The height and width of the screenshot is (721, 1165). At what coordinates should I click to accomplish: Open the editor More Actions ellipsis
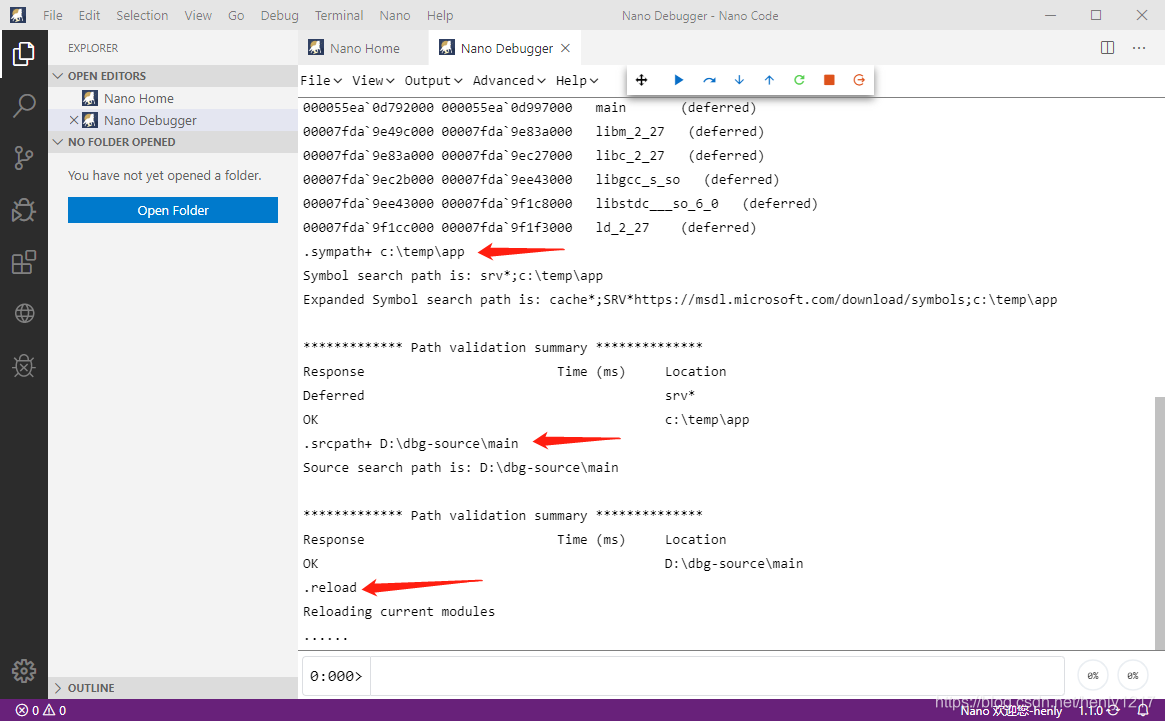click(1139, 48)
